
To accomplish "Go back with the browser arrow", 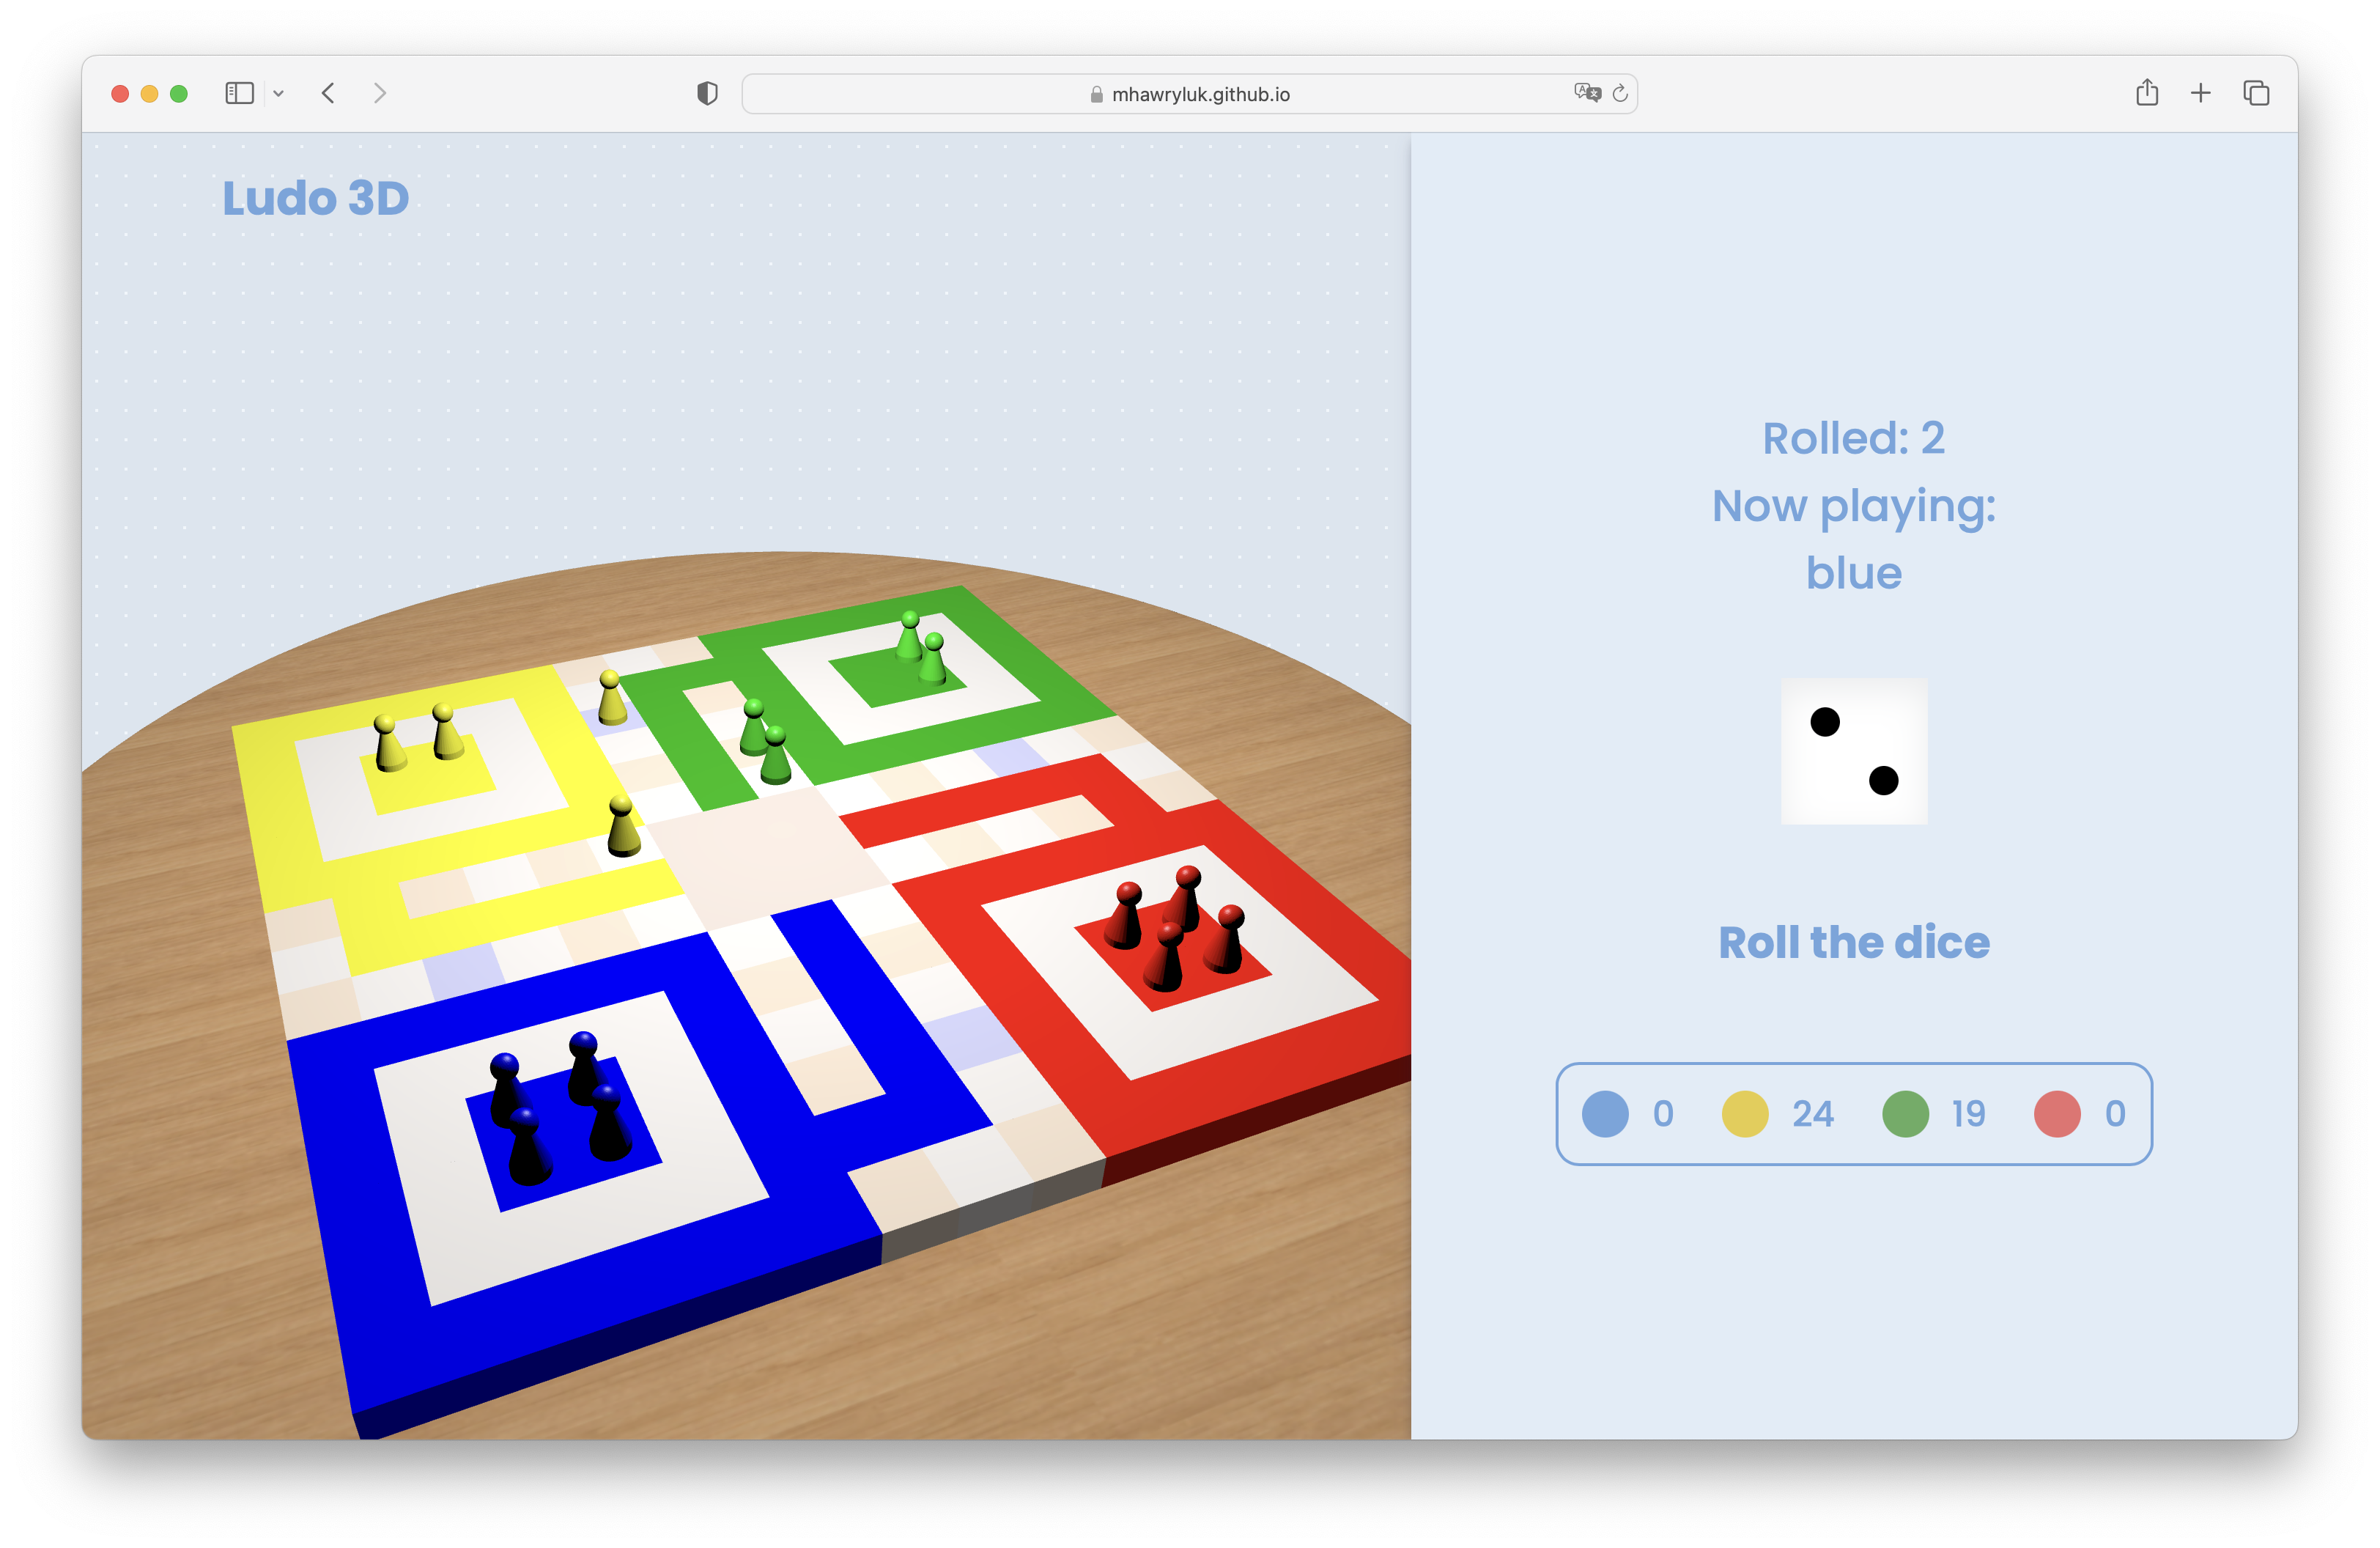I will pyautogui.click(x=328, y=93).
